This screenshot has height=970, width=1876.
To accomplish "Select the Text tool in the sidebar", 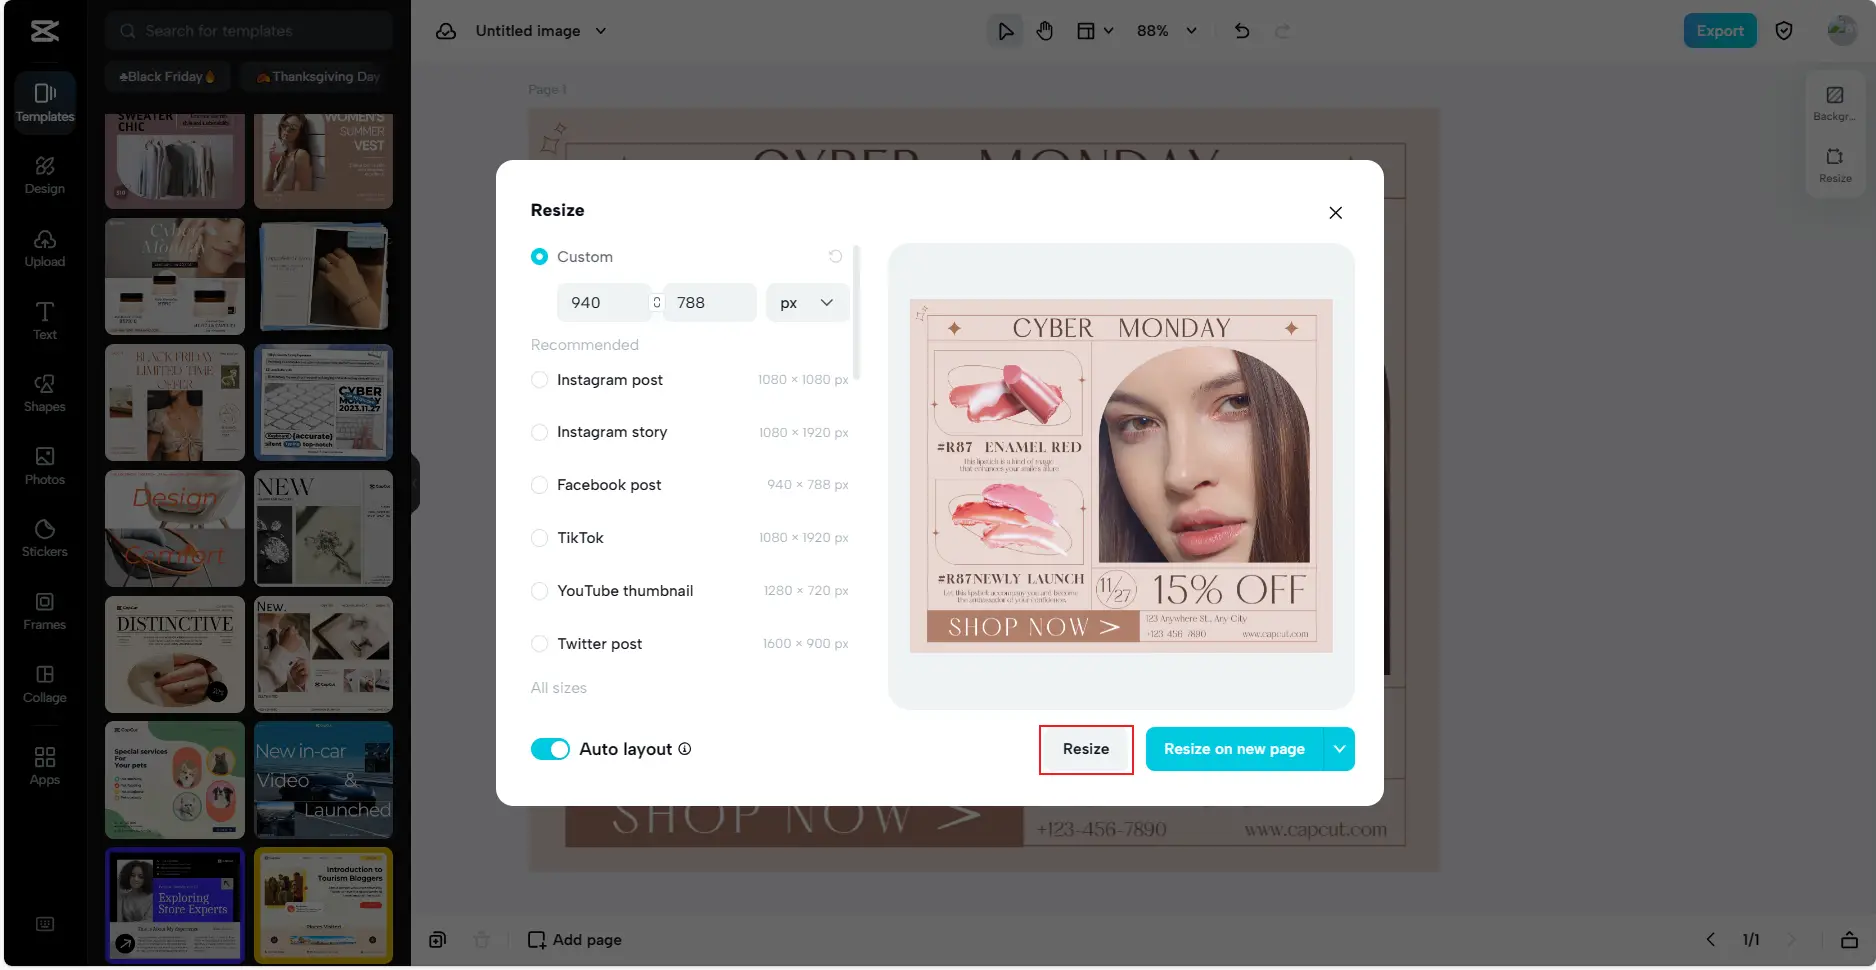I will 44,320.
